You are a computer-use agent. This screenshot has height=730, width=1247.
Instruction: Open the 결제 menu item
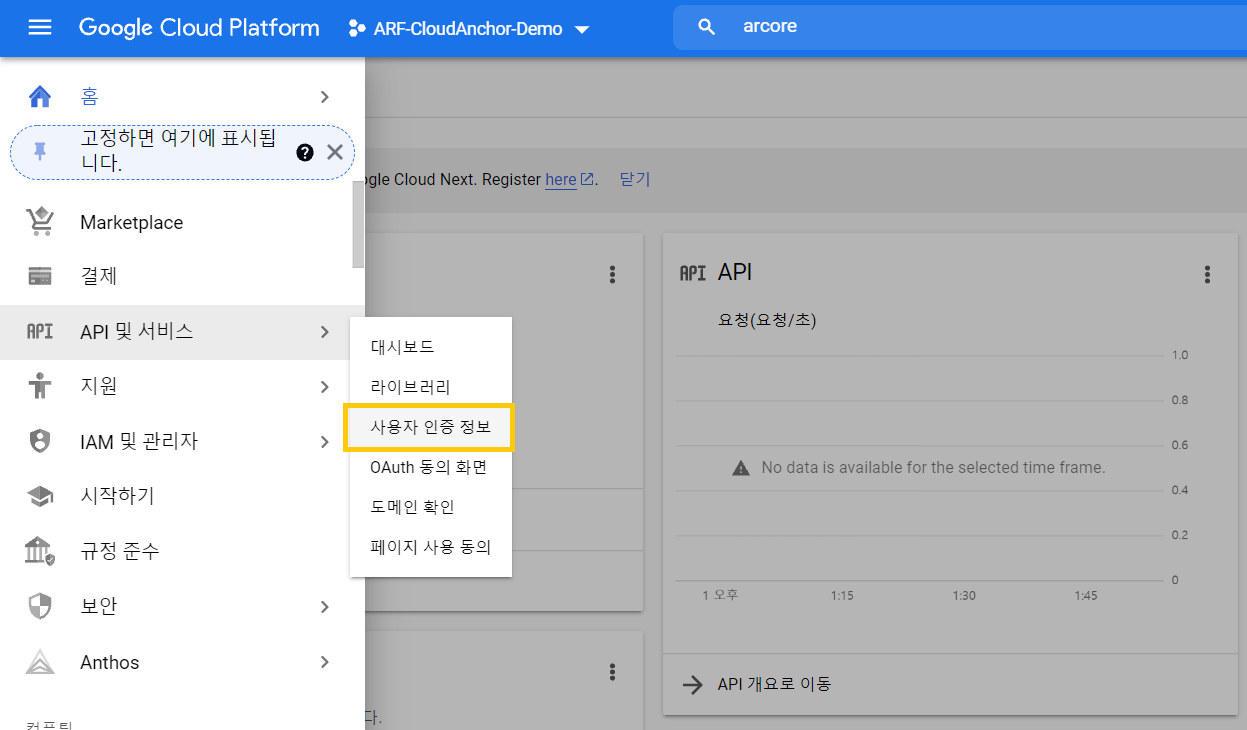pos(176,277)
